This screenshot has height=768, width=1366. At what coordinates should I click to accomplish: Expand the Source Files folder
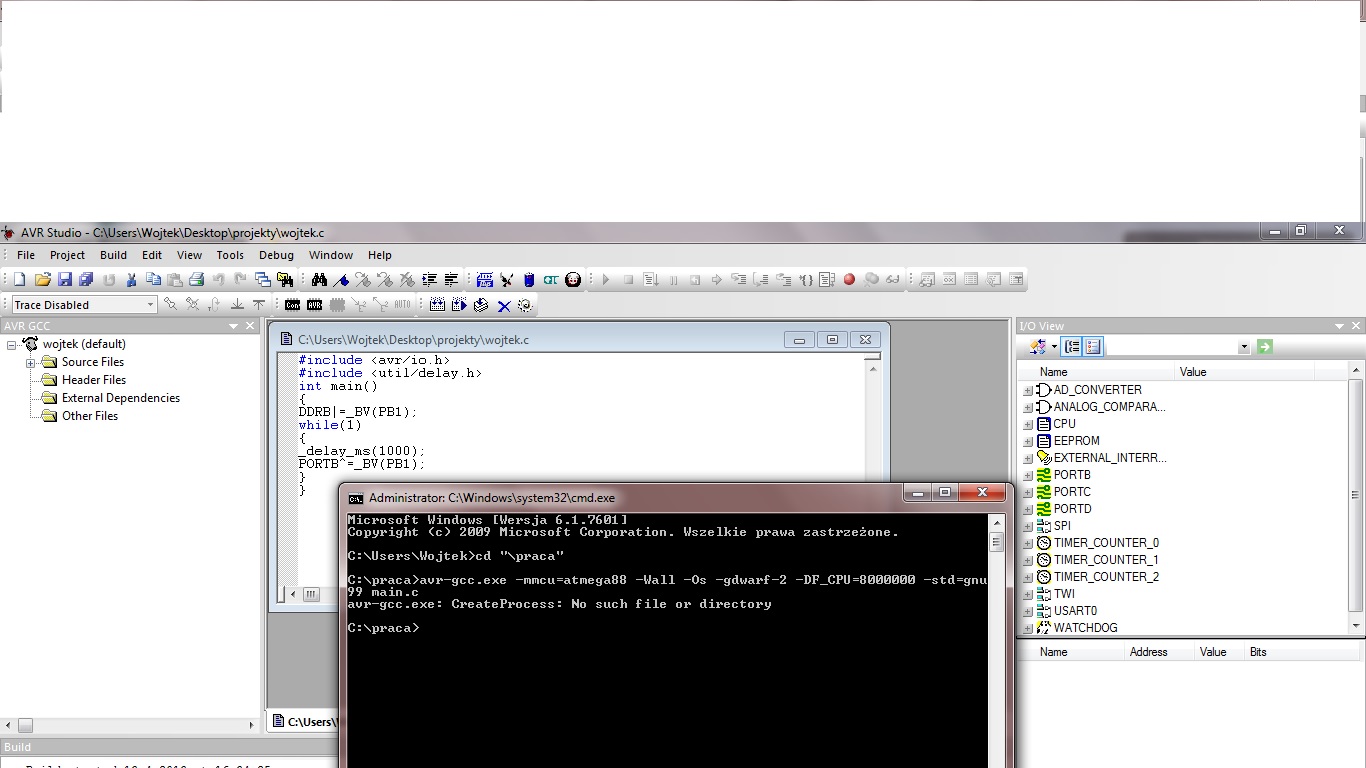point(30,363)
